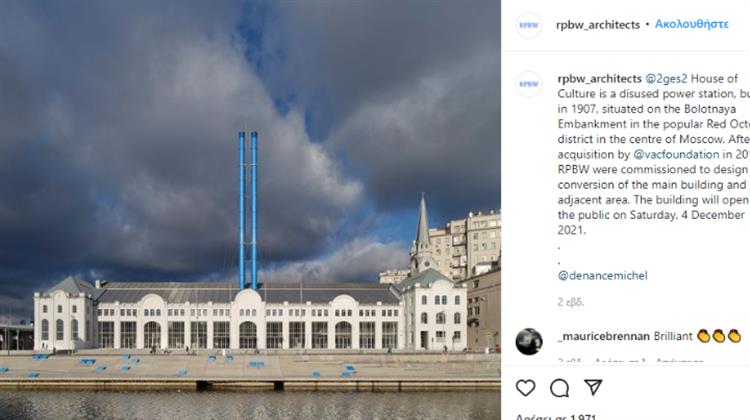
Task: Open the @denancemichel photographer mention
Action: pyautogui.click(x=603, y=276)
